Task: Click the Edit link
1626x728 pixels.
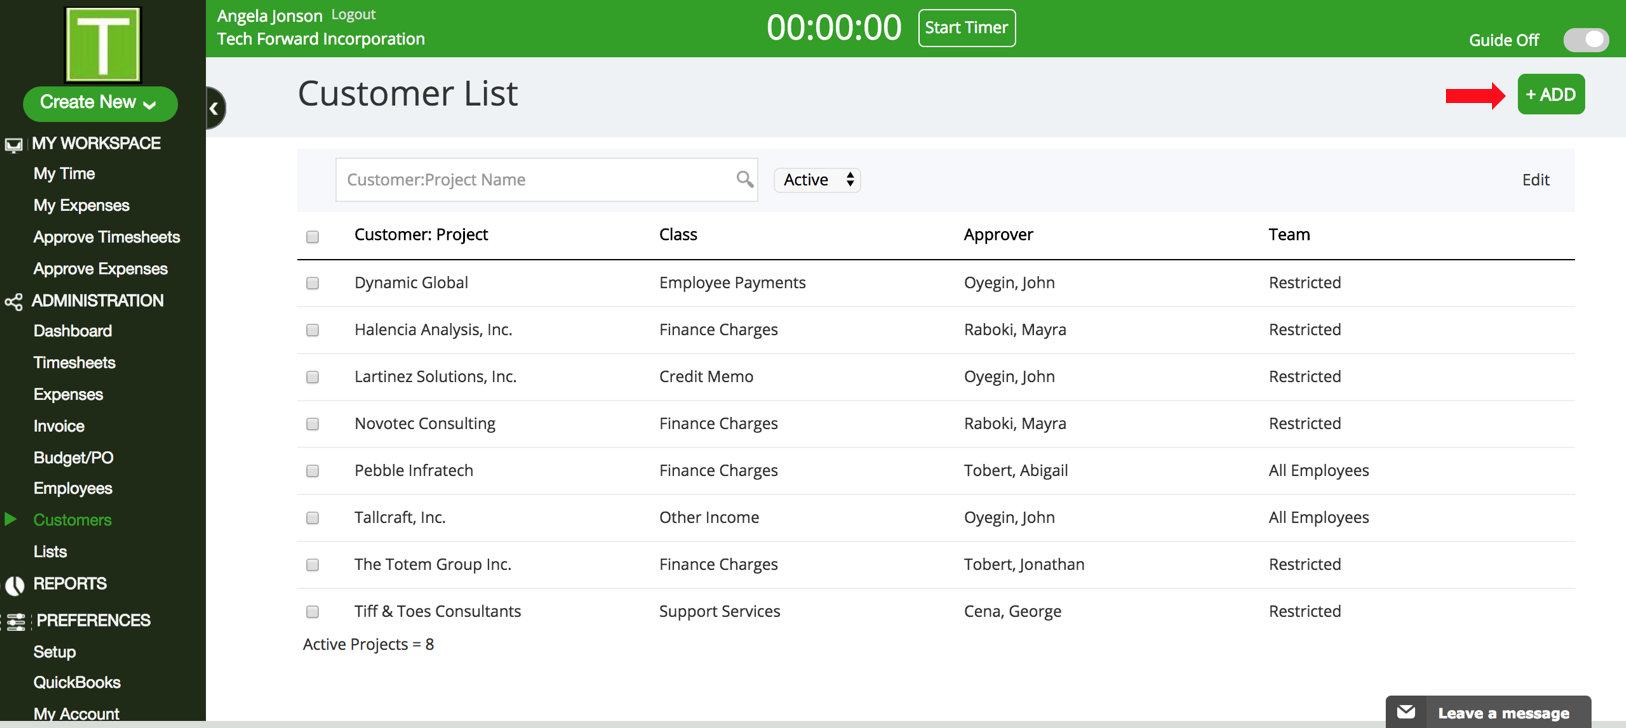Action: (x=1536, y=180)
